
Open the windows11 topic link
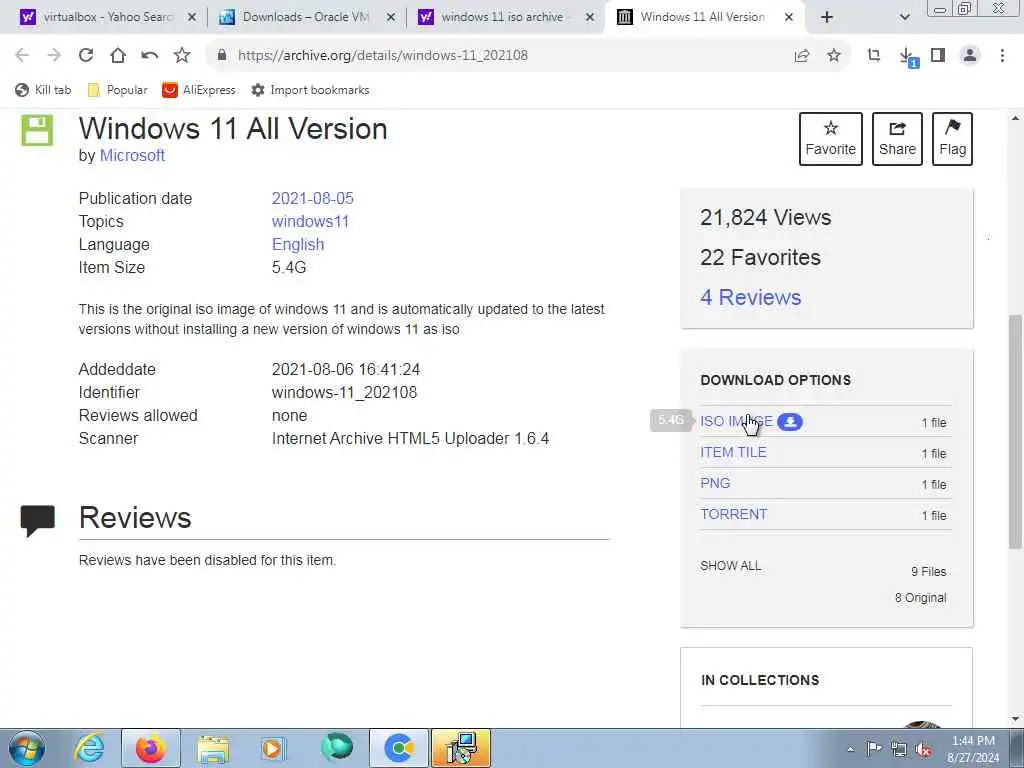[310, 221]
